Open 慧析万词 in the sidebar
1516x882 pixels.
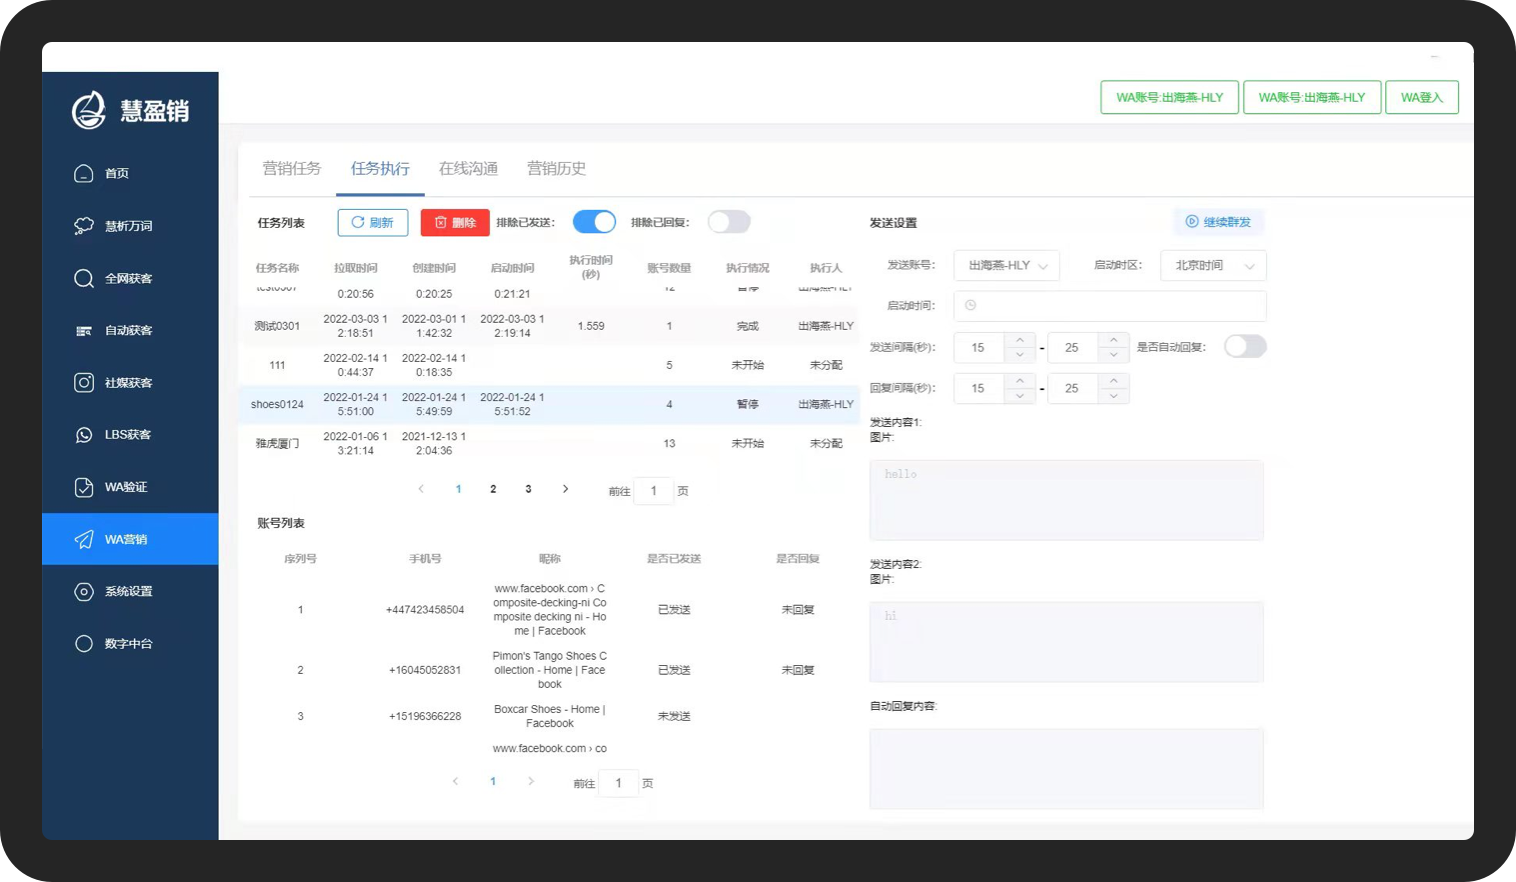[x=130, y=226]
